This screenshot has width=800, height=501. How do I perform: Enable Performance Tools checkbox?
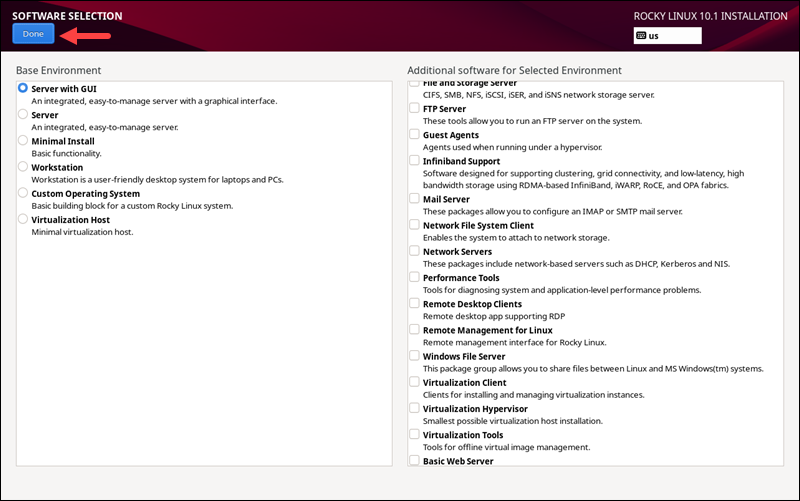coord(414,277)
